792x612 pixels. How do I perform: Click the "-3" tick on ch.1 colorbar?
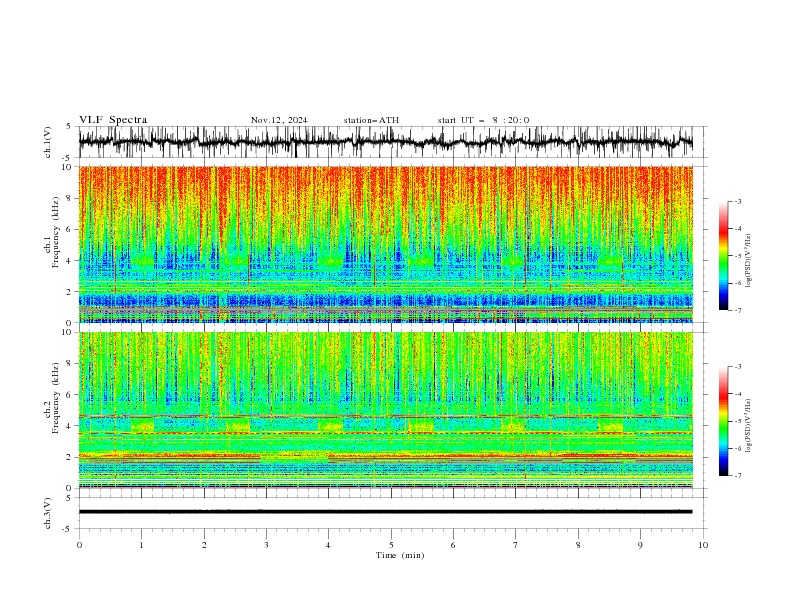(738, 202)
